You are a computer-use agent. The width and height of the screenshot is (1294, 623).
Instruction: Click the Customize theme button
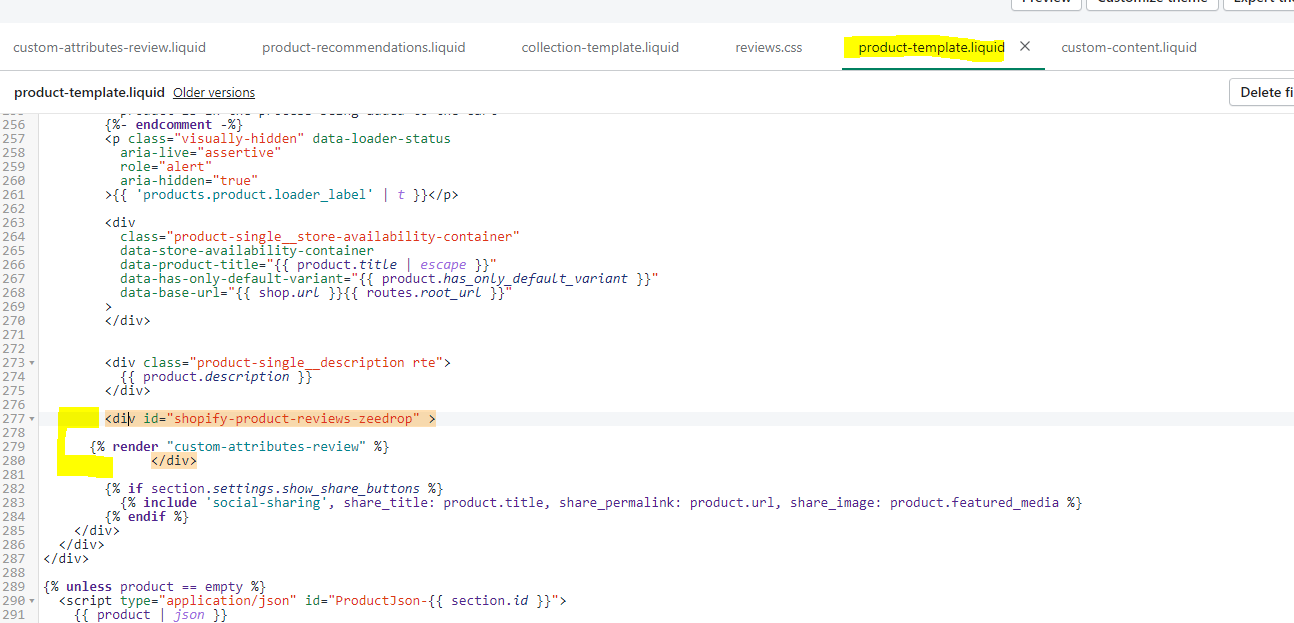click(x=1153, y=3)
